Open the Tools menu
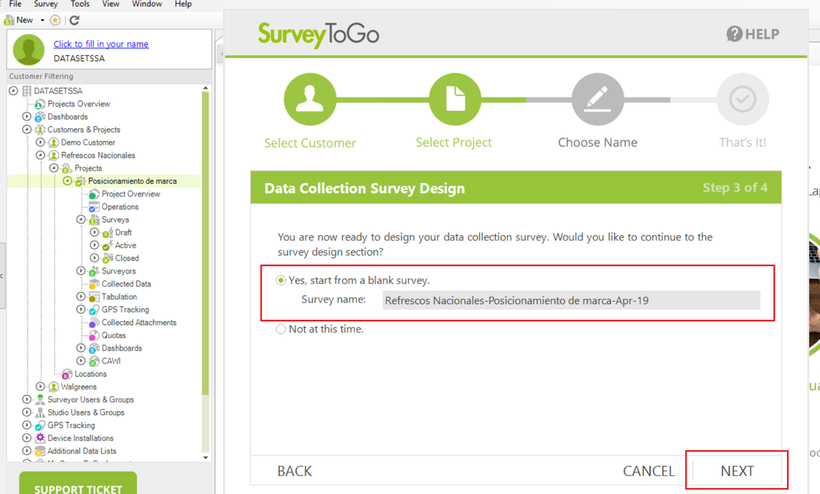 coord(80,4)
